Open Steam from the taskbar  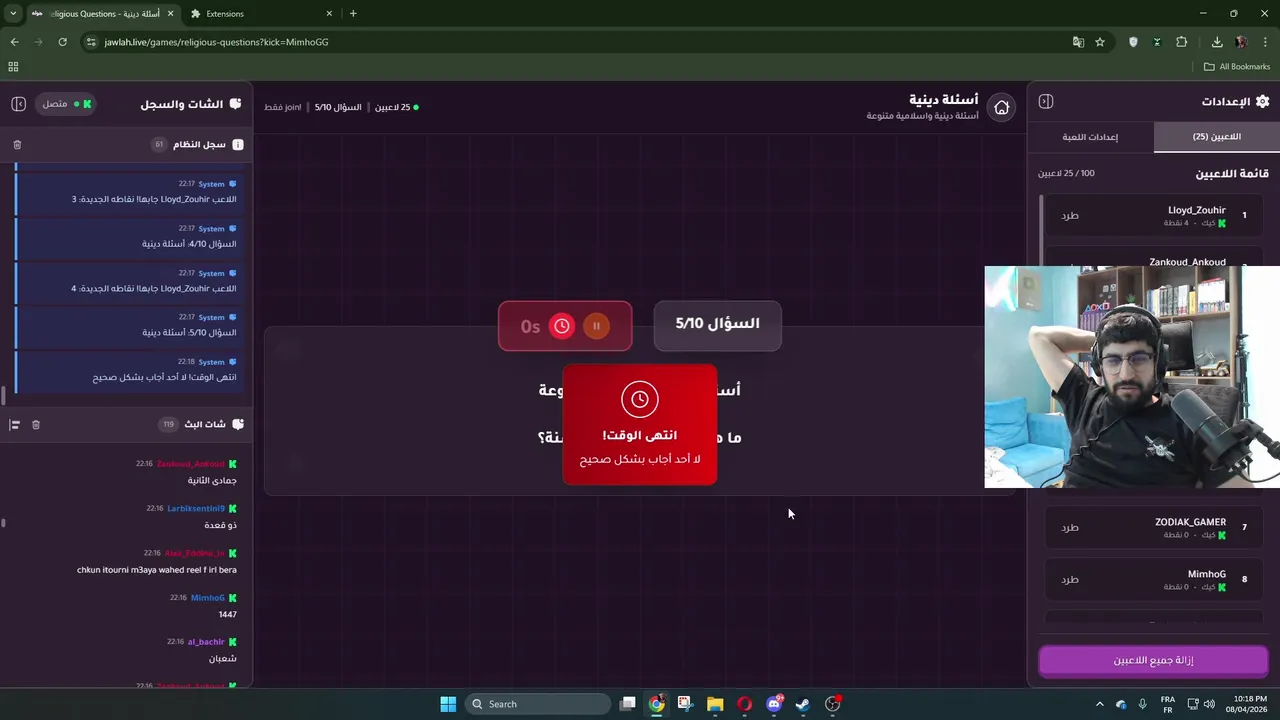(x=802, y=704)
